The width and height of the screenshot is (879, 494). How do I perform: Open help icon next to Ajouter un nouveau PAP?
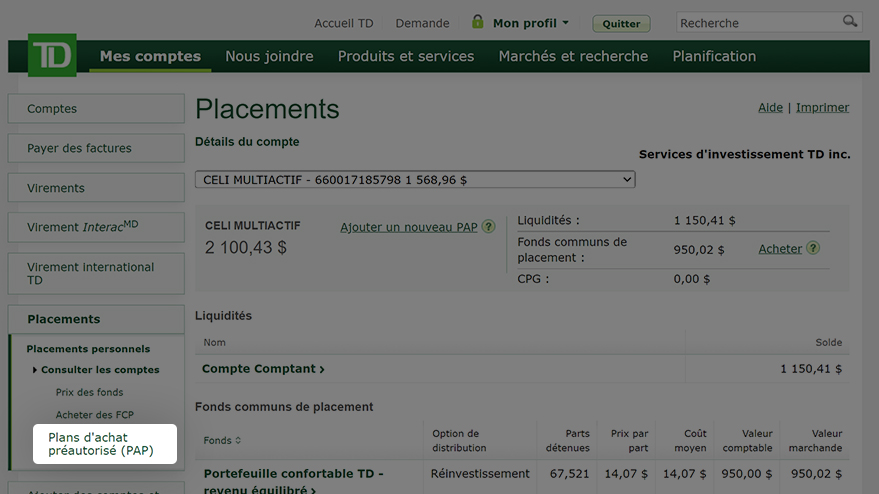coord(488,227)
